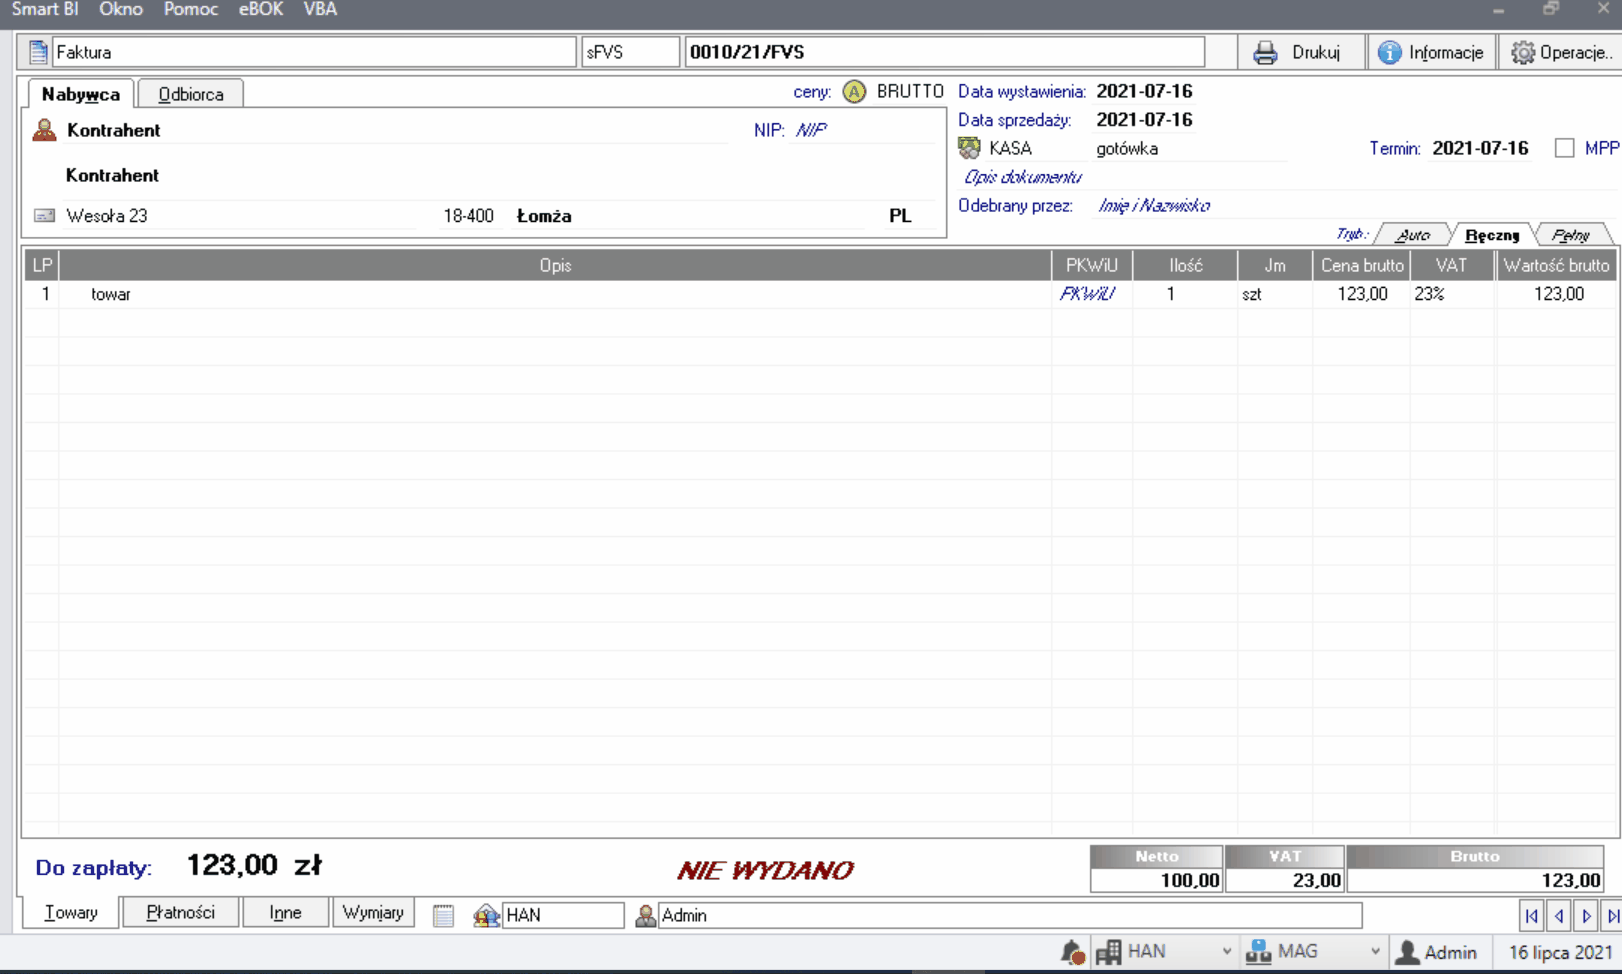The height and width of the screenshot is (974, 1622).
Task: Click the notification bell icon in status bar
Action: pos(1072,952)
